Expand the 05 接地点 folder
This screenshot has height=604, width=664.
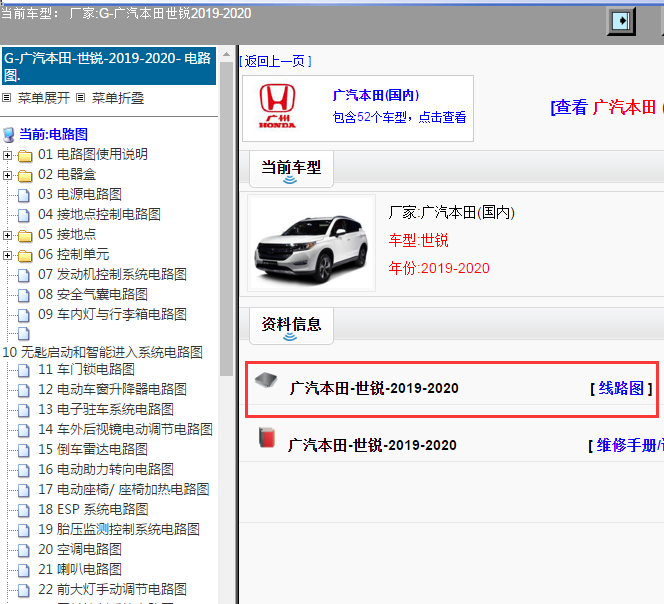7,235
